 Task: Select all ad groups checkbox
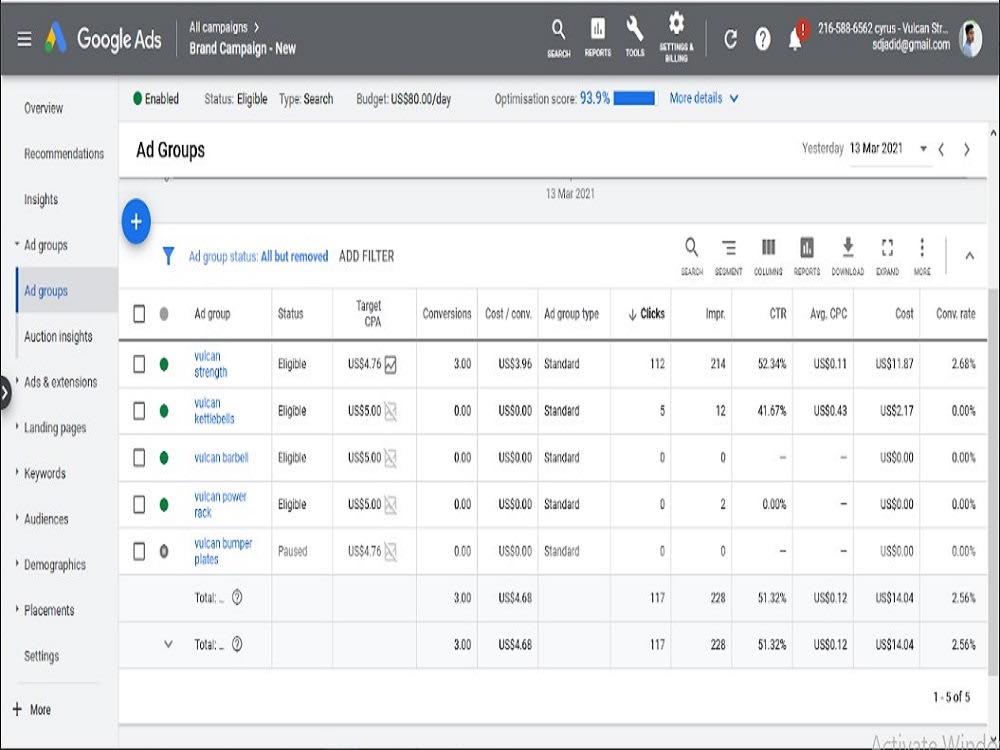(139, 313)
